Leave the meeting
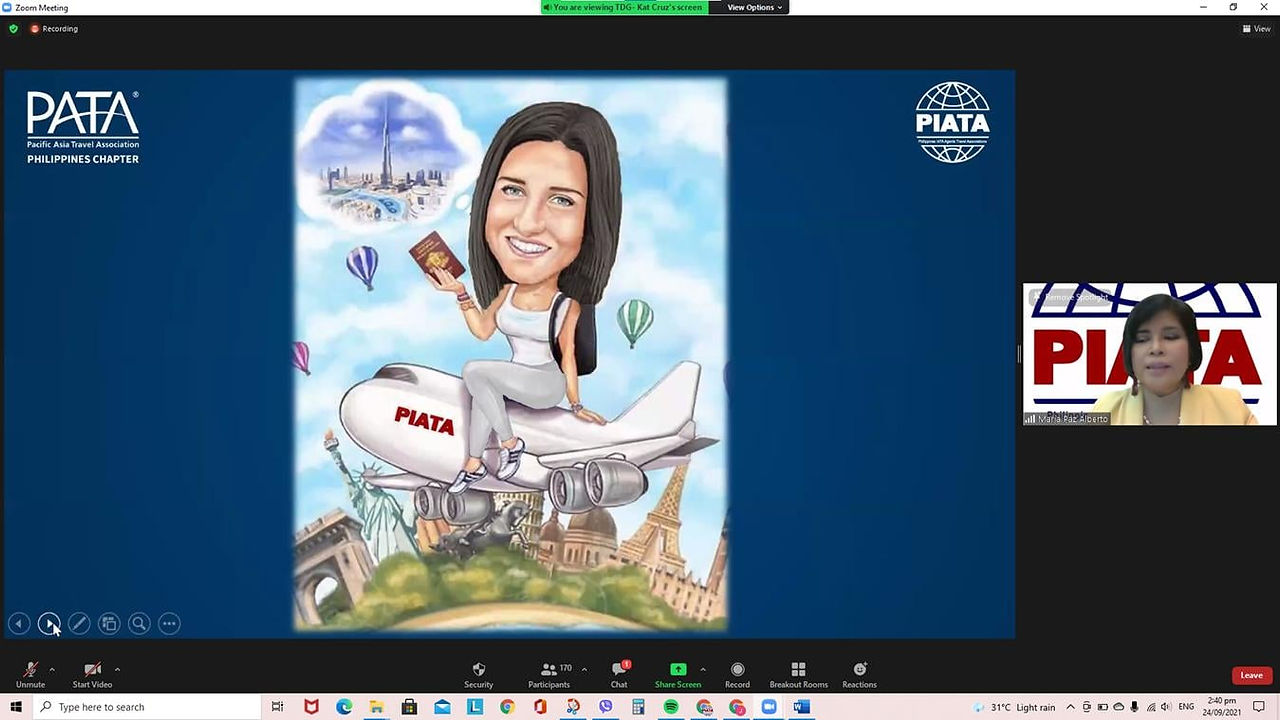The image size is (1280, 720). [x=1251, y=675]
